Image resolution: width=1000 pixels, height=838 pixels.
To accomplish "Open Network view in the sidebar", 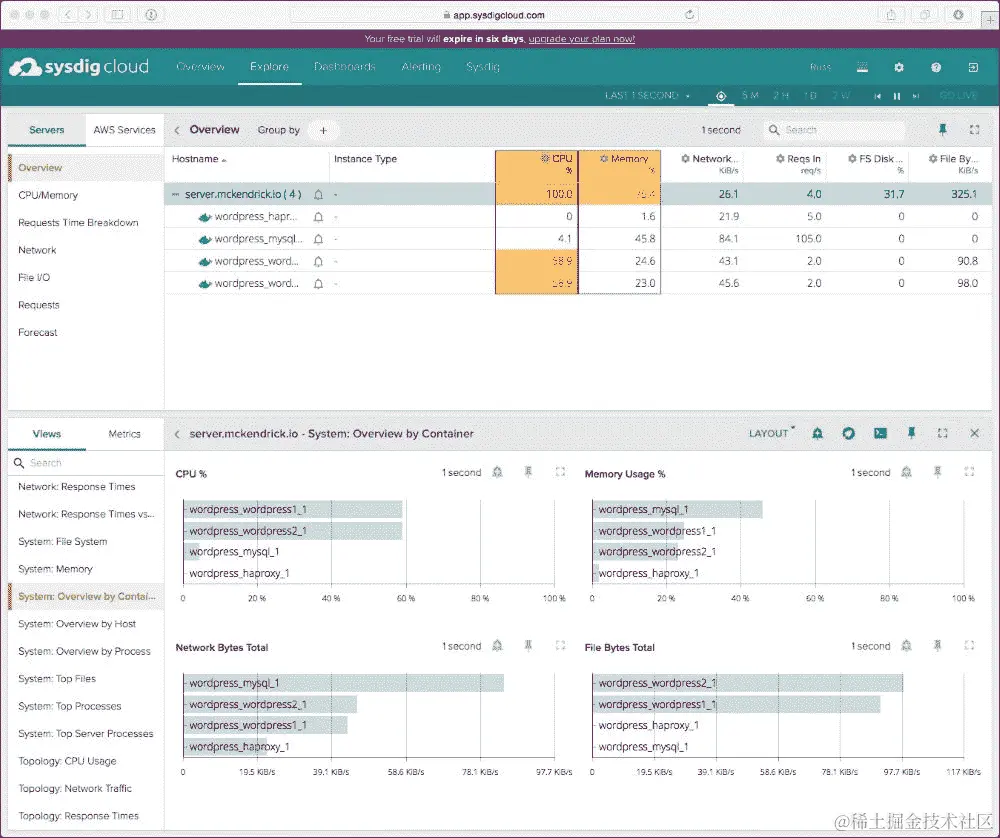I will tap(37, 250).
